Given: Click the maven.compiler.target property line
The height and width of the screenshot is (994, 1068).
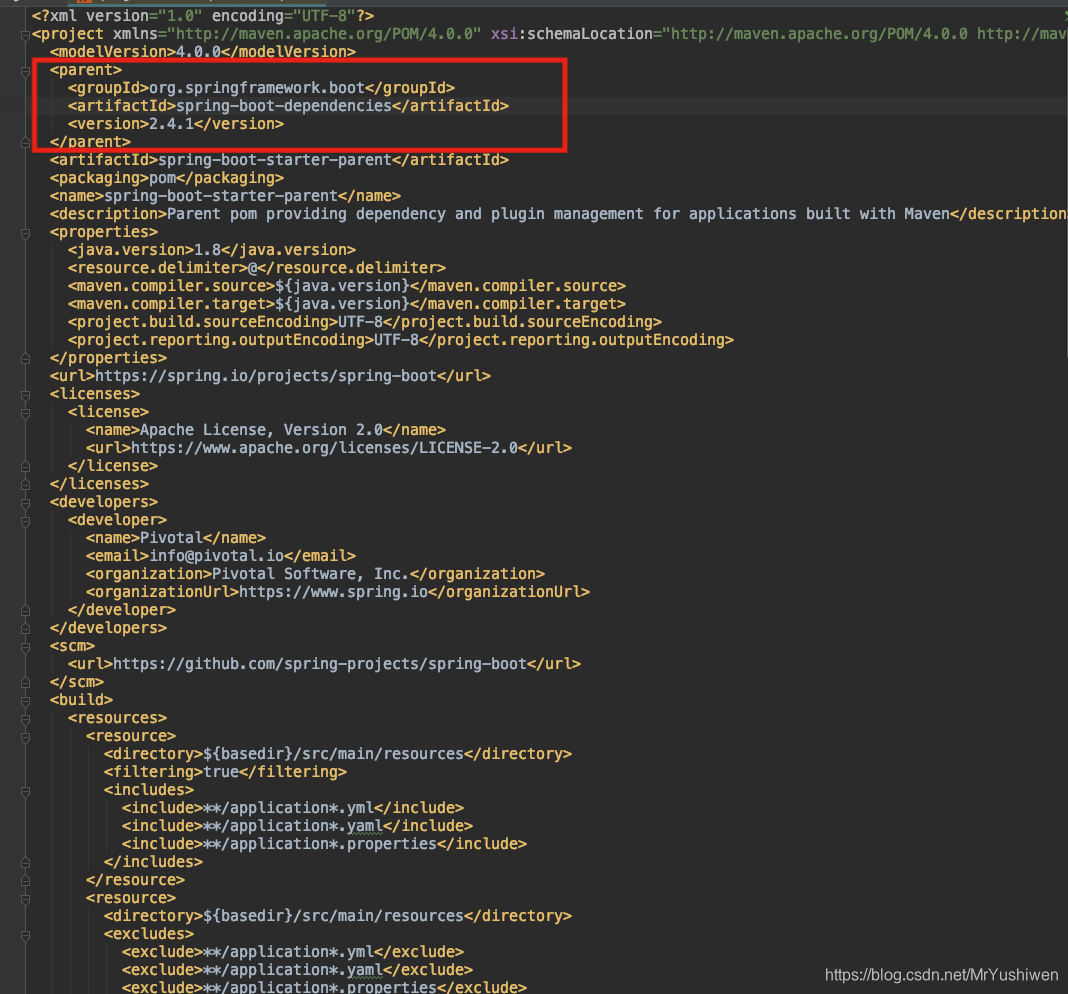Looking at the screenshot, I should [x=347, y=304].
